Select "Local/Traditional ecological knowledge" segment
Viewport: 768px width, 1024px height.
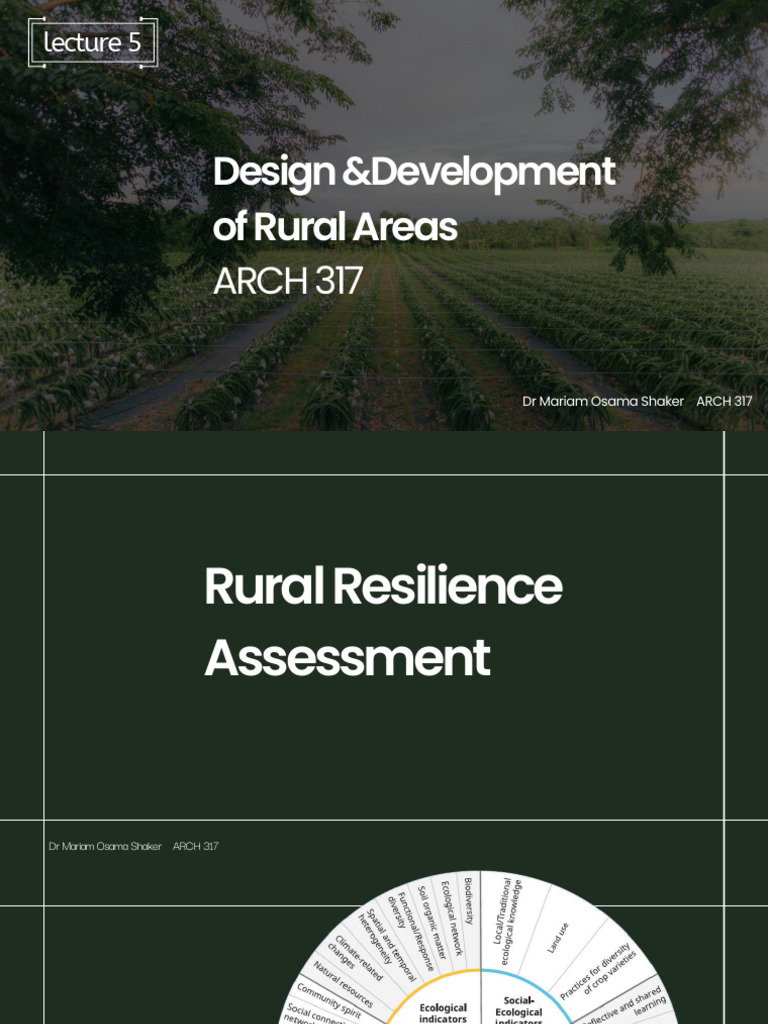pyautogui.click(x=507, y=921)
